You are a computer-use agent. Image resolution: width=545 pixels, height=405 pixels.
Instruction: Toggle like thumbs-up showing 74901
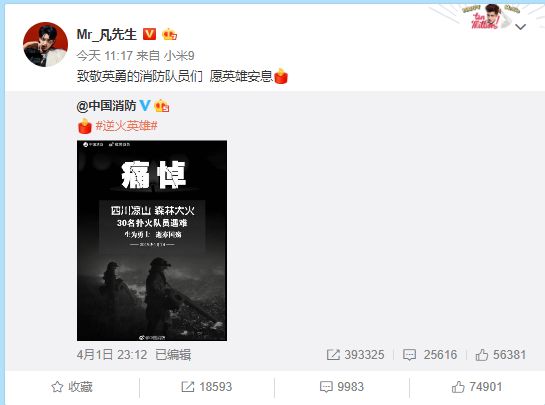[477, 387]
